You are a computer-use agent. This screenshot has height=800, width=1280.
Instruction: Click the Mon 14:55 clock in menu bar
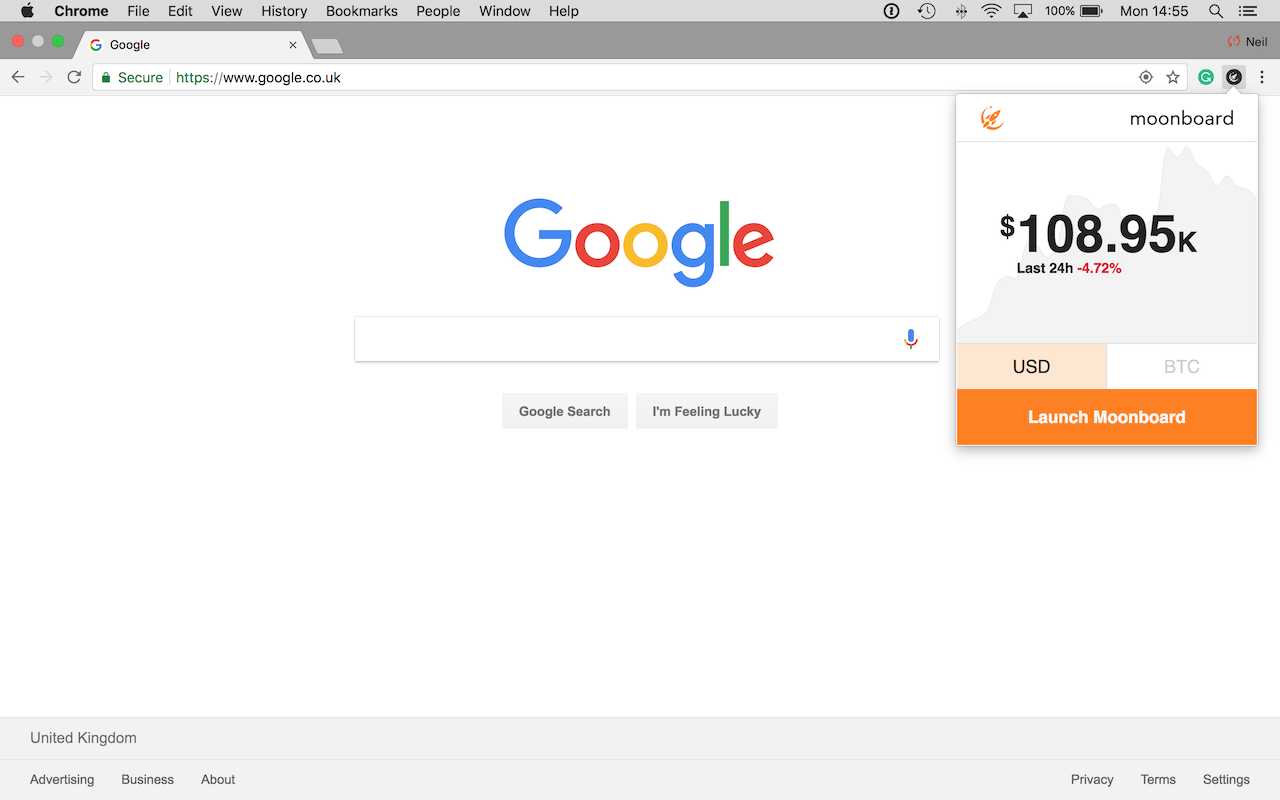click(1154, 11)
